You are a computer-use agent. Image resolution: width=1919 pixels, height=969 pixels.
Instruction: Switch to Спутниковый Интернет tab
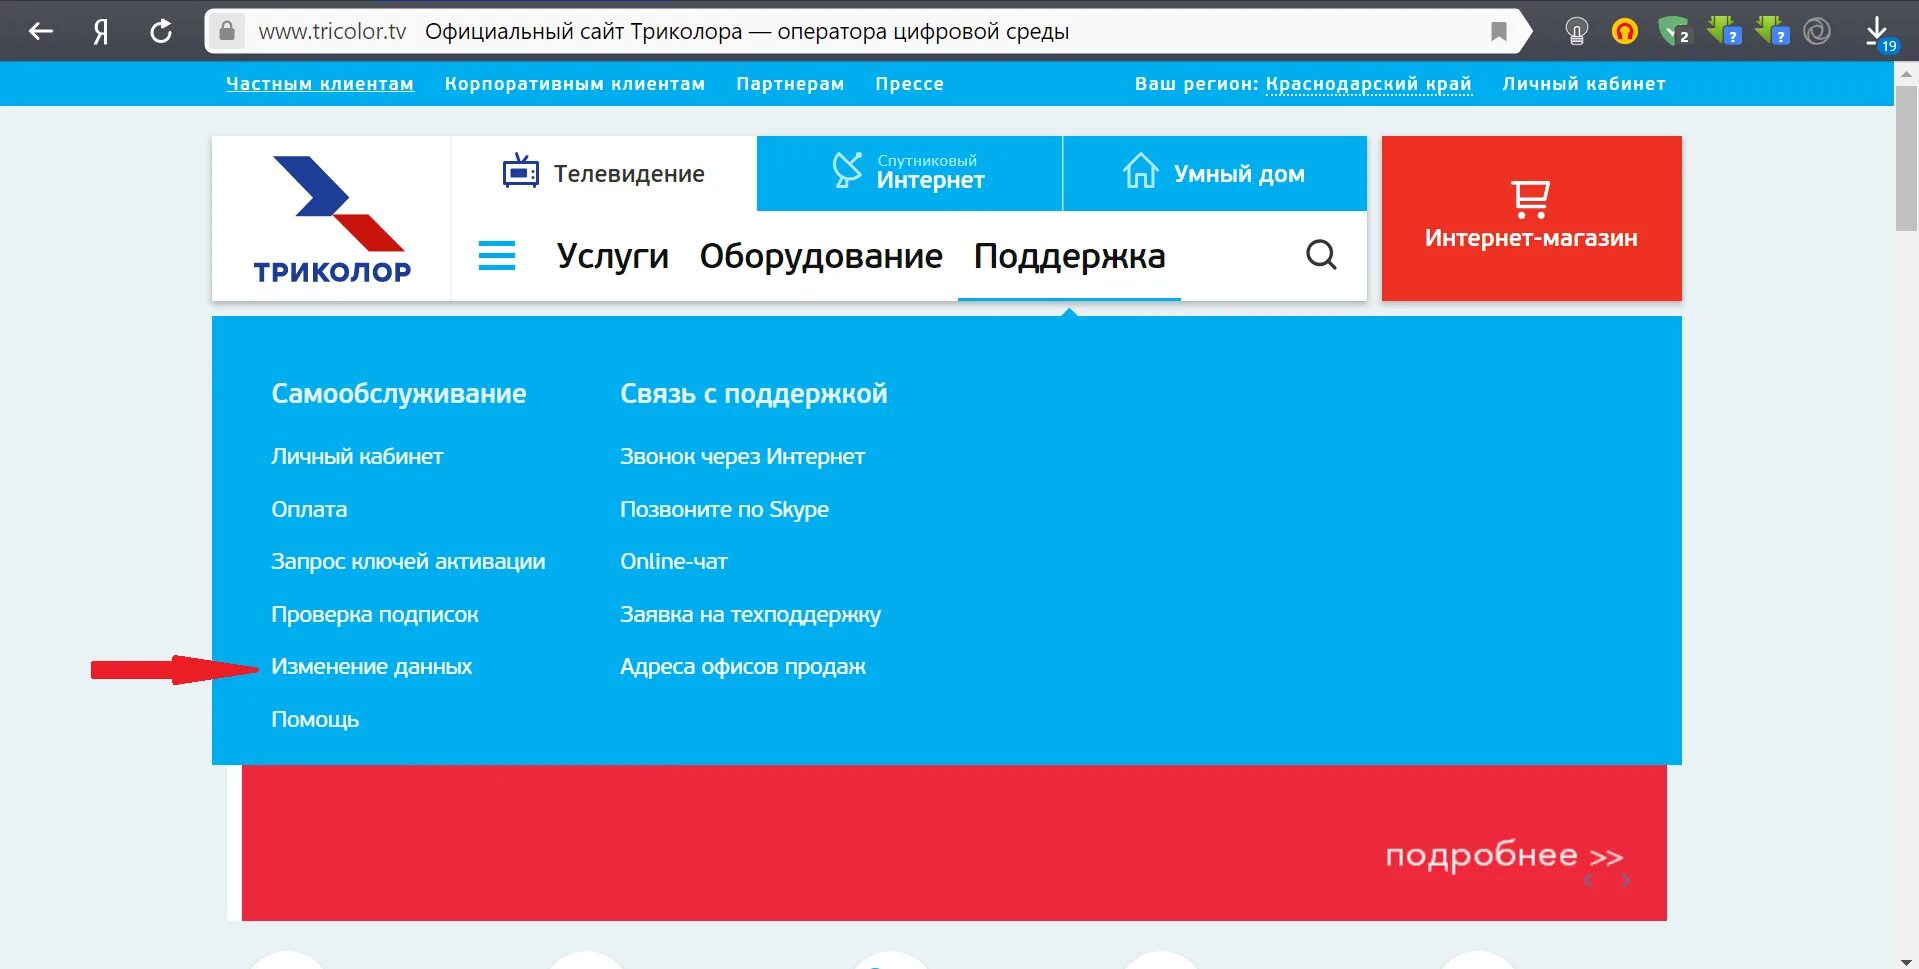coord(909,173)
